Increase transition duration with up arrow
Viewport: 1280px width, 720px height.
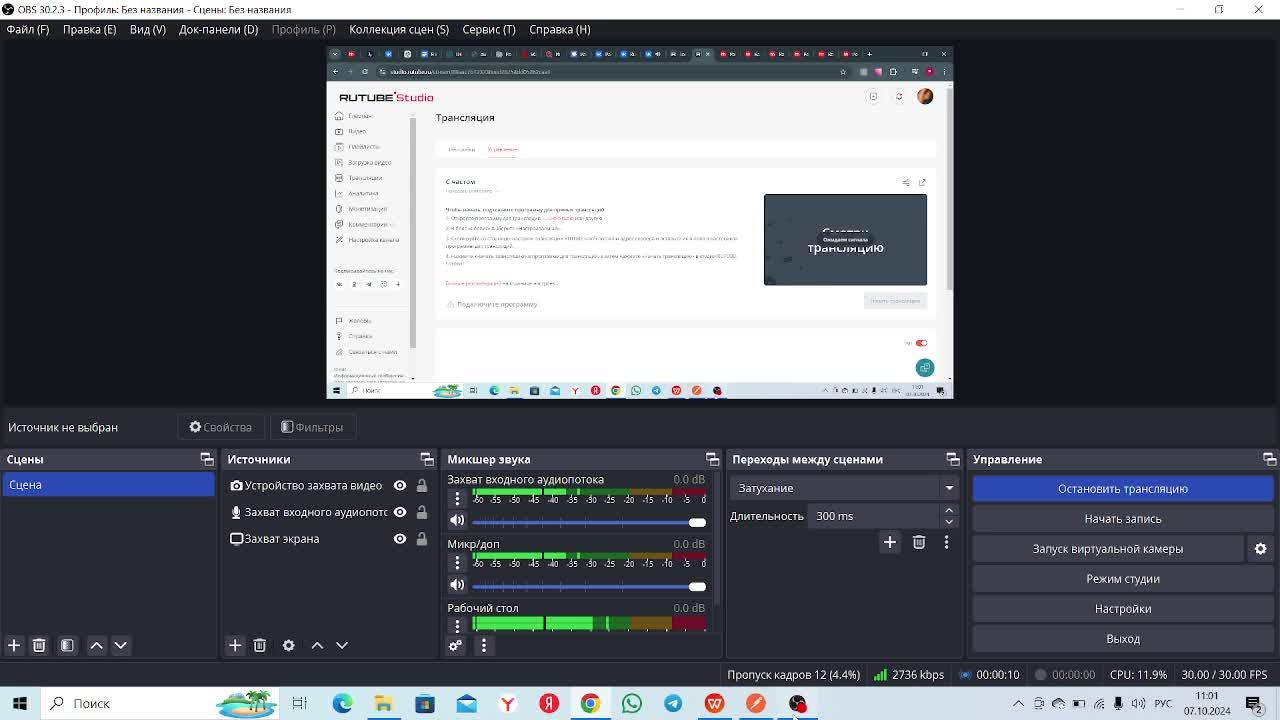coord(949,511)
